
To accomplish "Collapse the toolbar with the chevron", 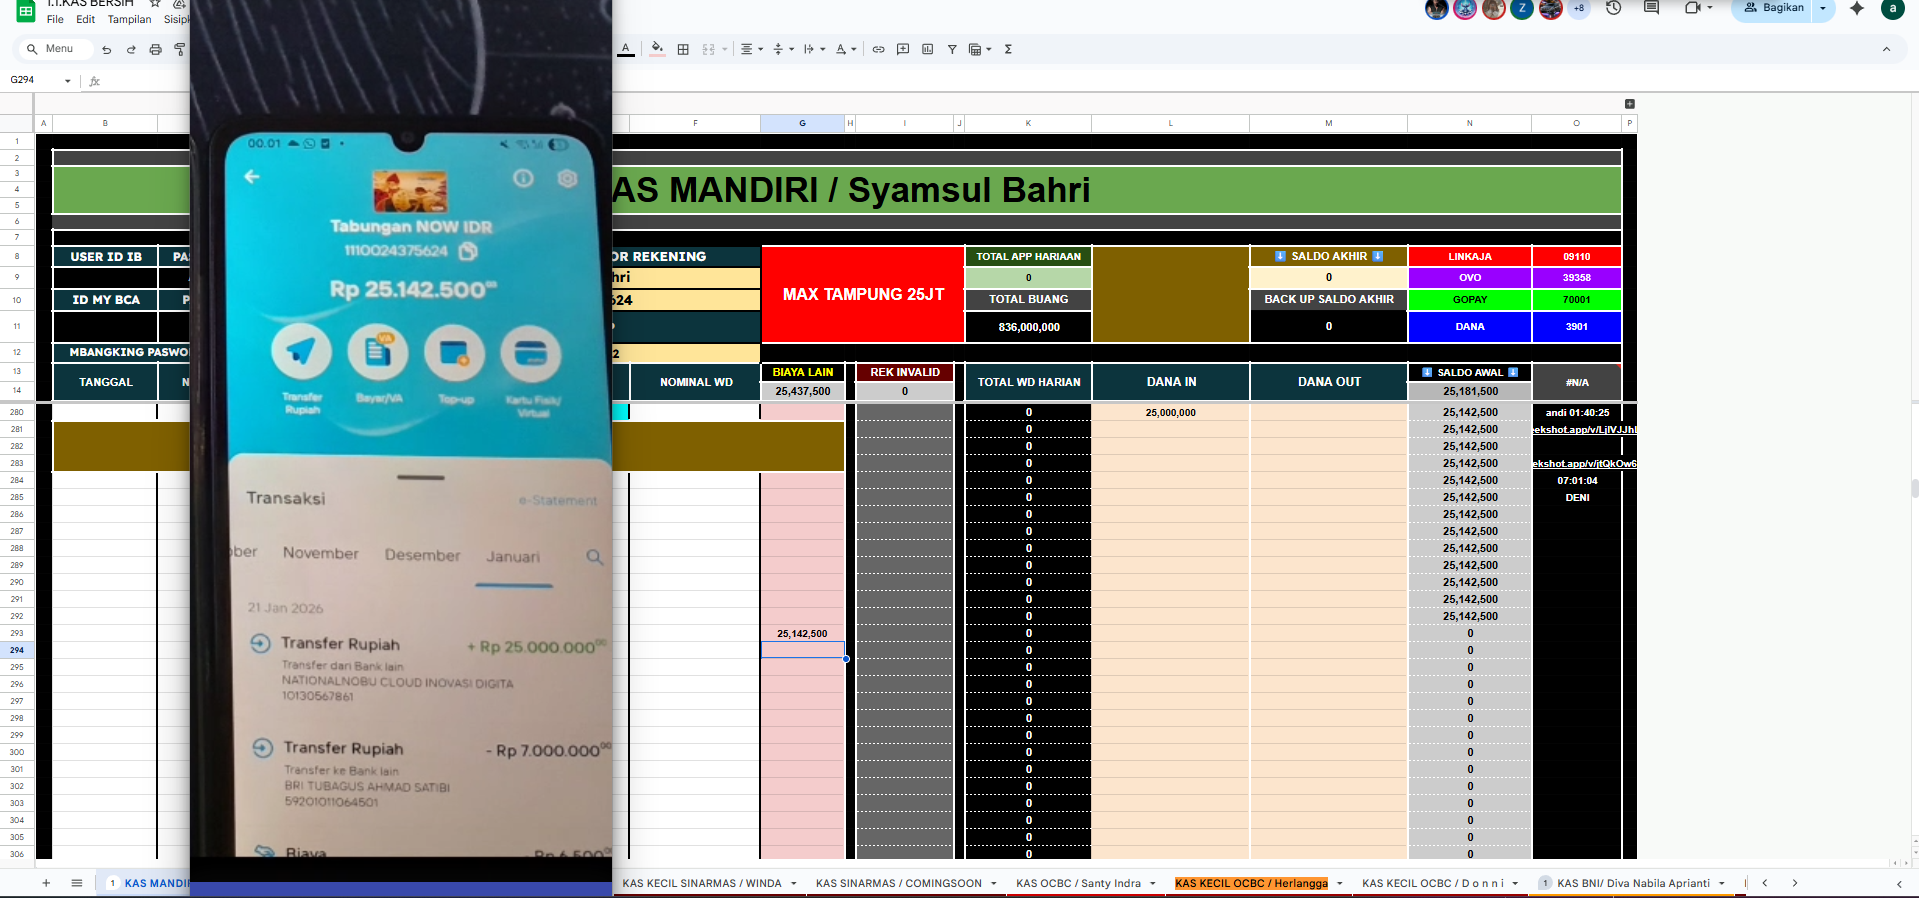I will pyautogui.click(x=1886, y=49).
